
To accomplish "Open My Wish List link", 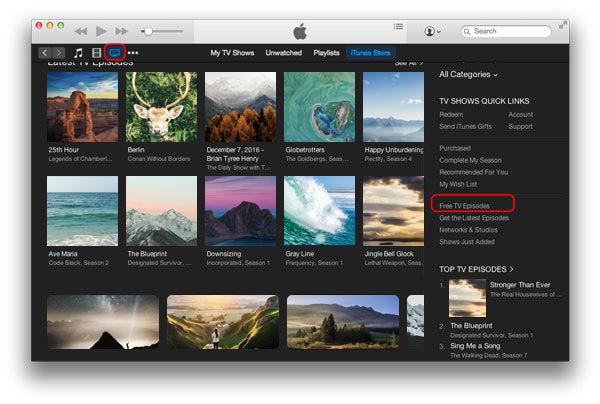I will (x=458, y=184).
